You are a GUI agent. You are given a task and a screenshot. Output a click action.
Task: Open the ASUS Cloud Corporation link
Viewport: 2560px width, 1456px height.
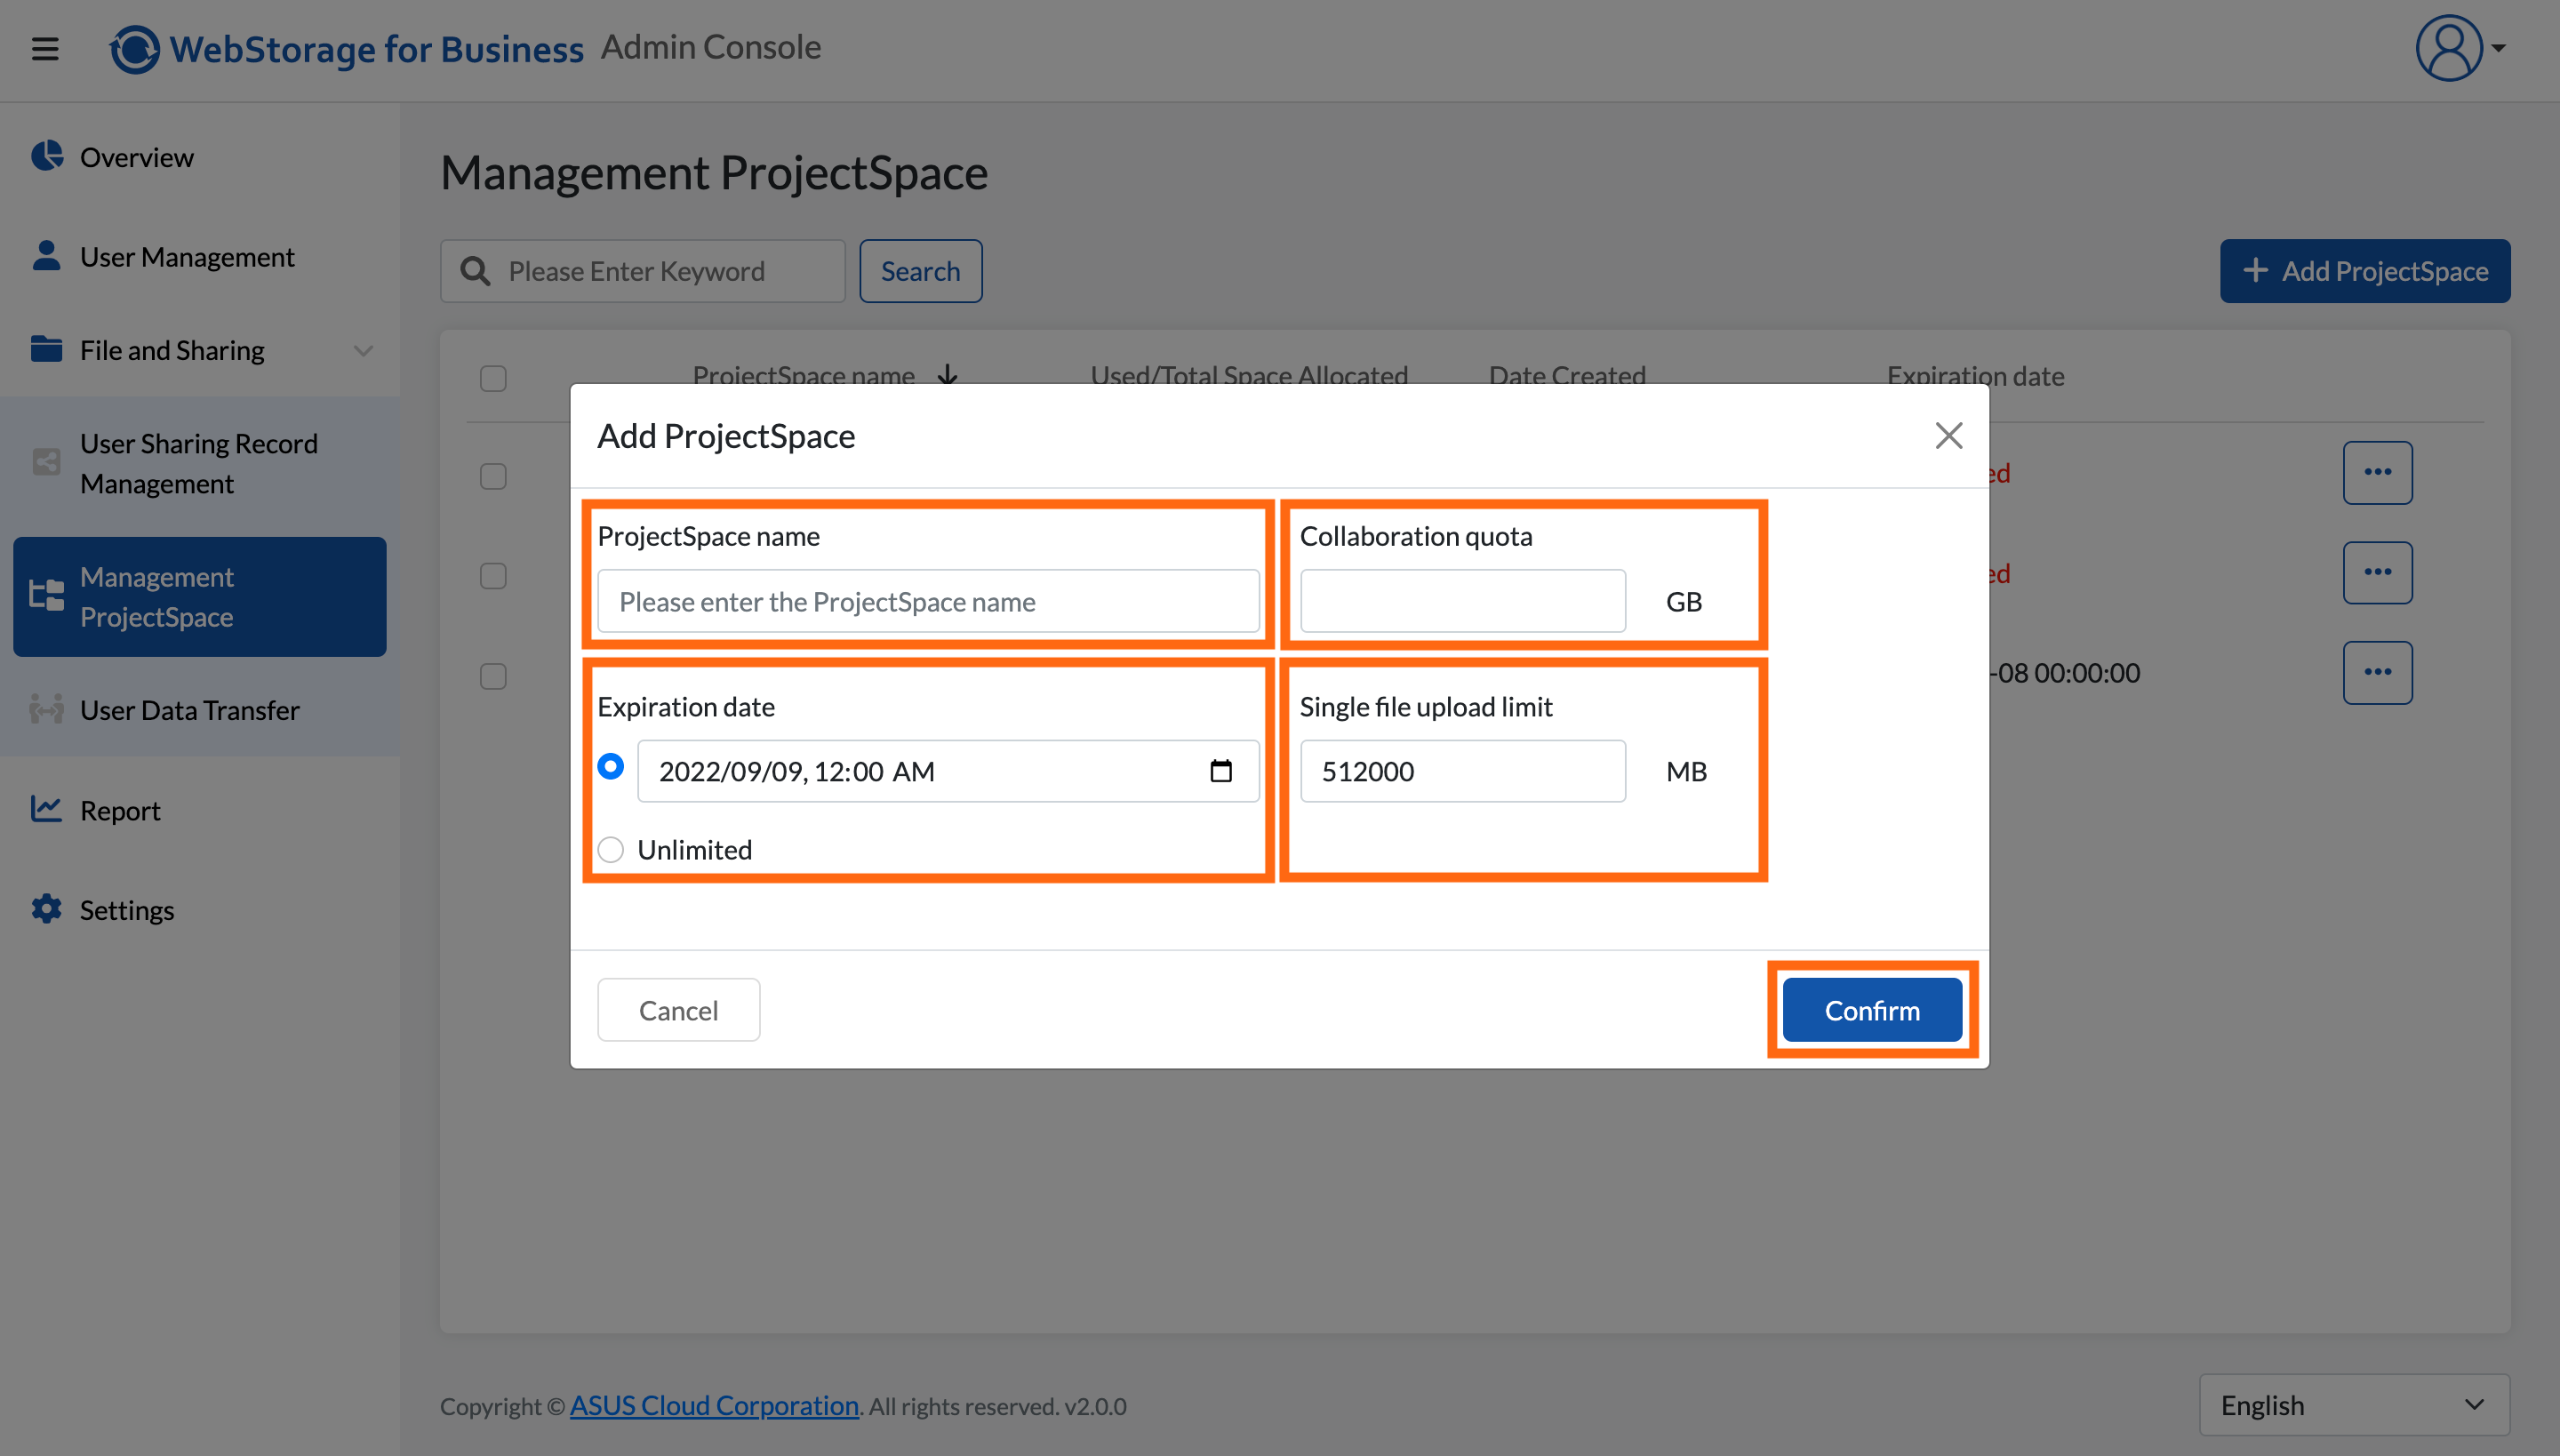pyautogui.click(x=714, y=1405)
